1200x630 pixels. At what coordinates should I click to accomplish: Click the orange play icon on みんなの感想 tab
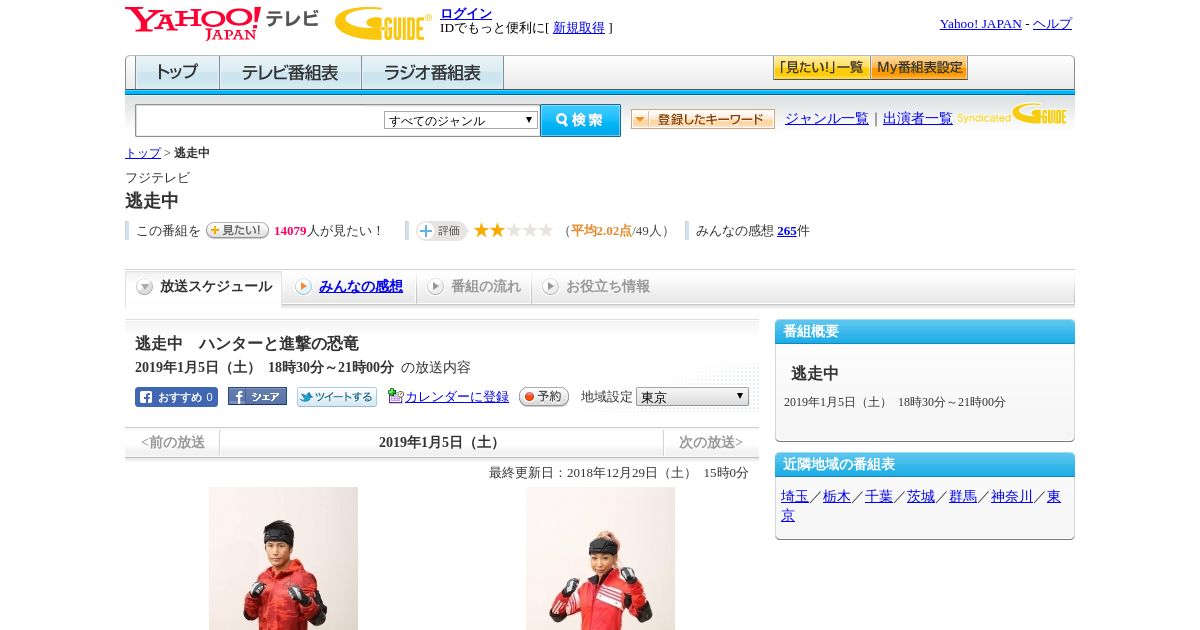303,287
